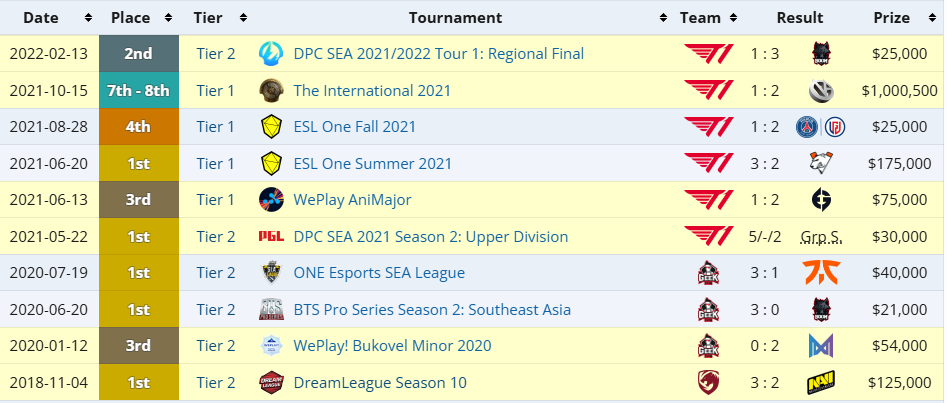The height and width of the screenshot is (403, 947).
Task: Click the DreamLeague Season 10 tournament icon
Action: click(x=271, y=383)
